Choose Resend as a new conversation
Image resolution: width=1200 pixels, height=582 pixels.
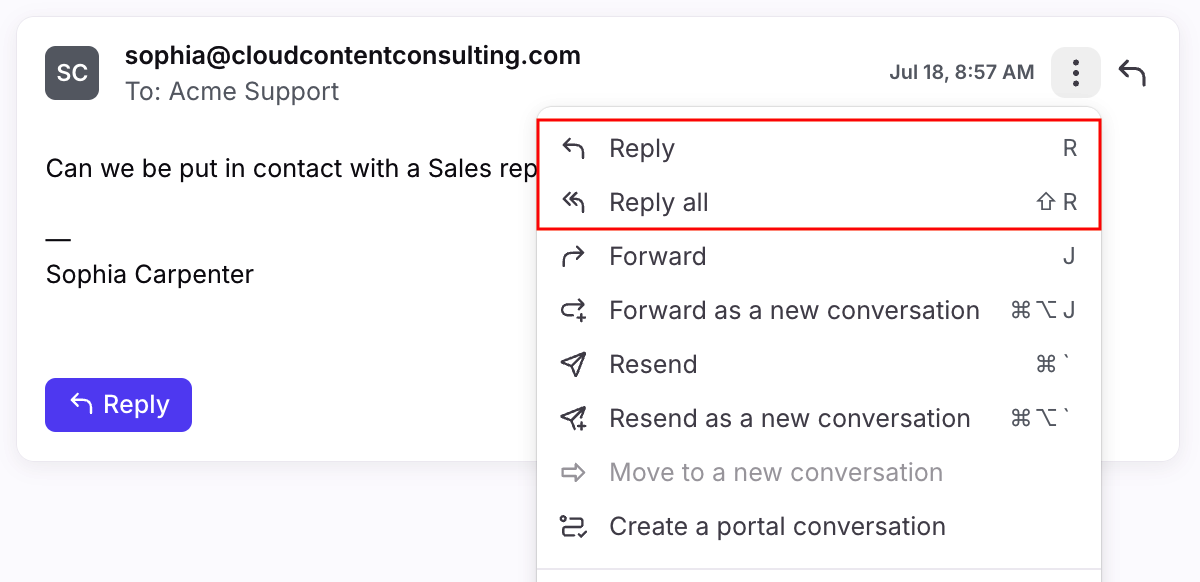pos(819,419)
